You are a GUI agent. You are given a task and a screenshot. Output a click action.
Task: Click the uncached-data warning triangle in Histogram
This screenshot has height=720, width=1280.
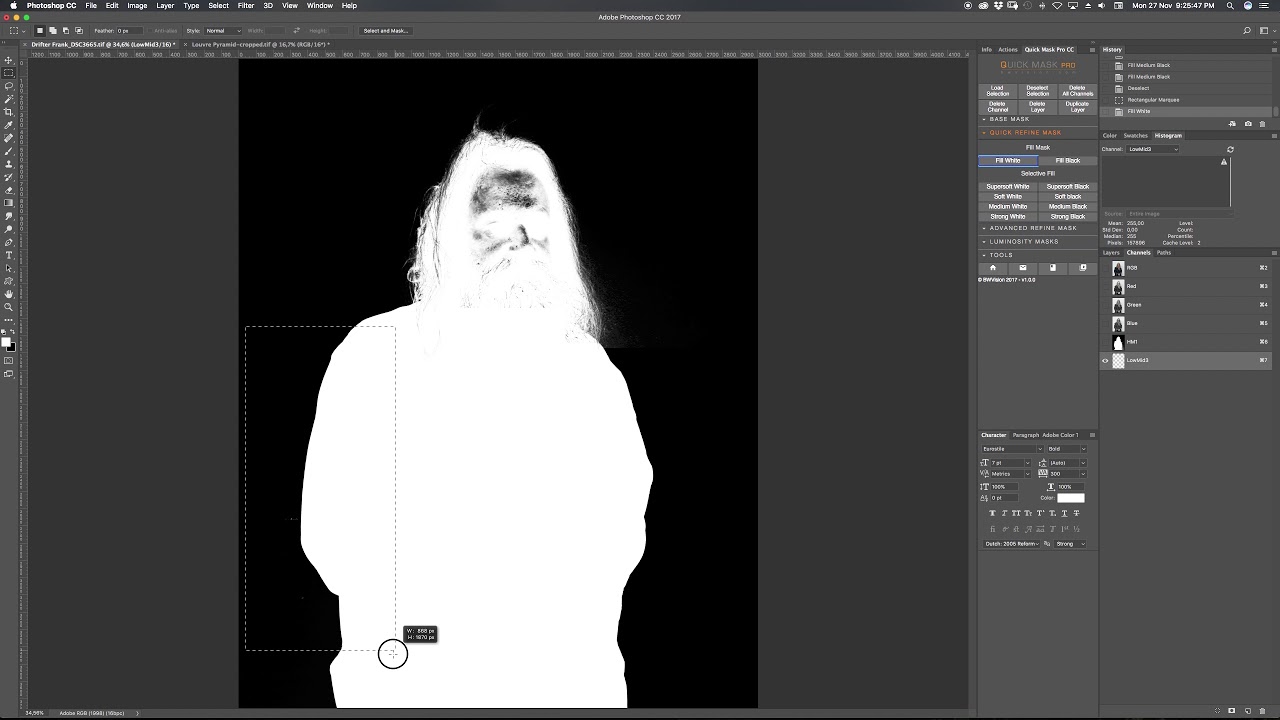click(1224, 162)
